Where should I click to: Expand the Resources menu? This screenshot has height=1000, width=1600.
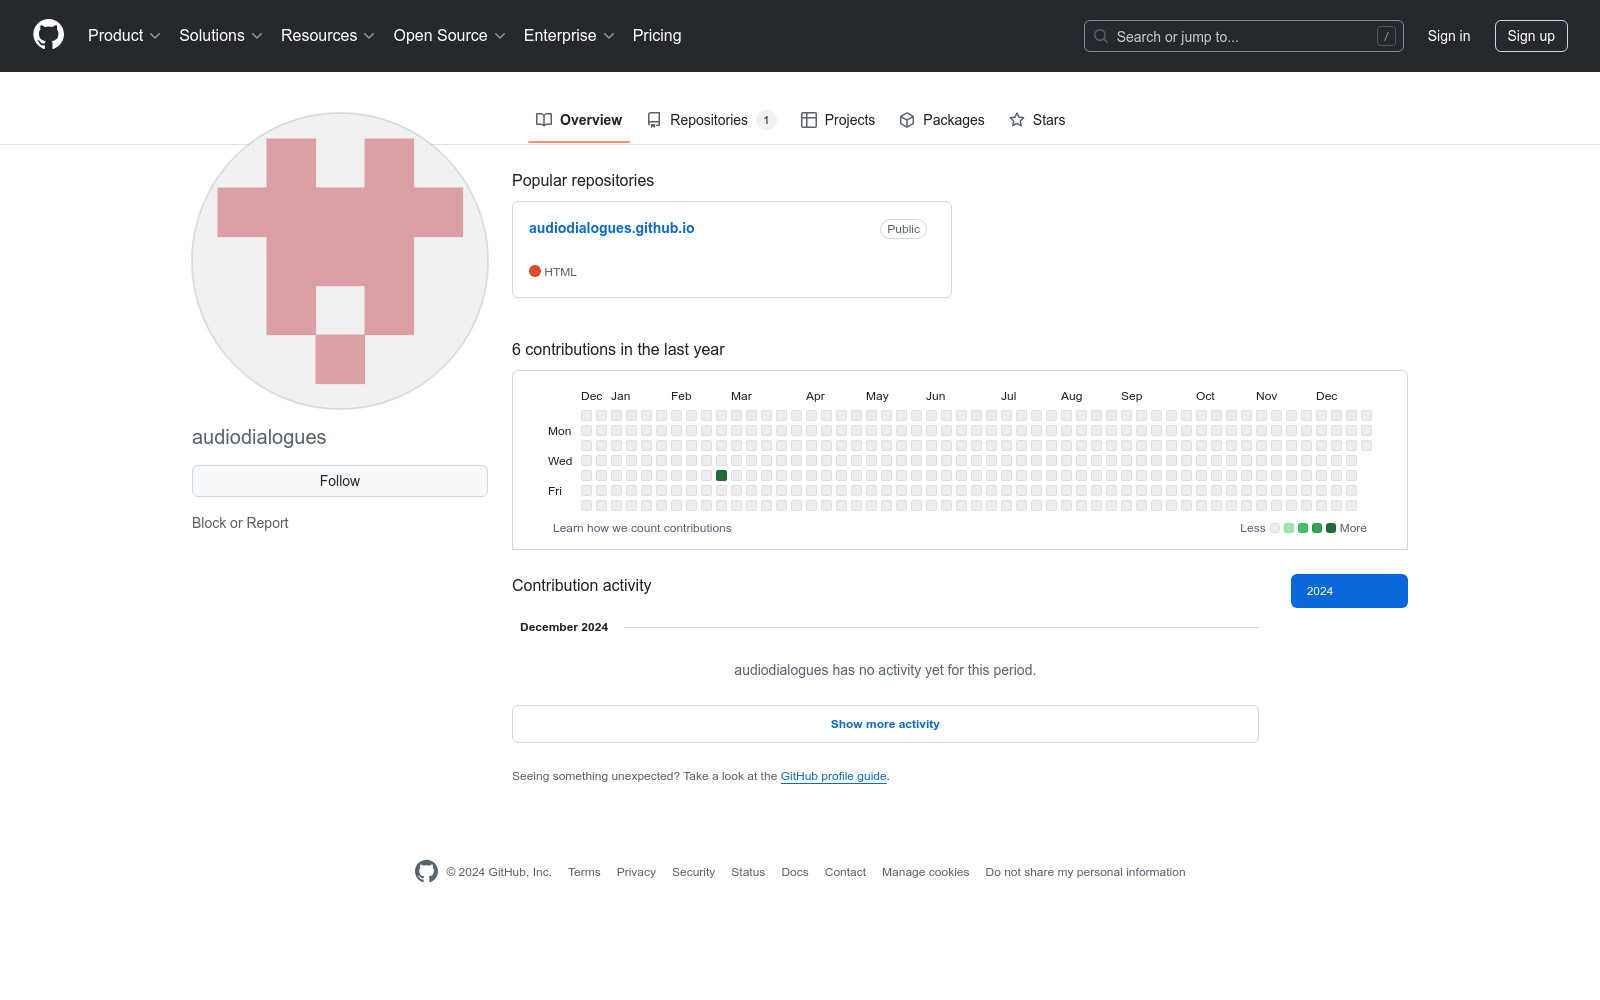(x=328, y=36)
